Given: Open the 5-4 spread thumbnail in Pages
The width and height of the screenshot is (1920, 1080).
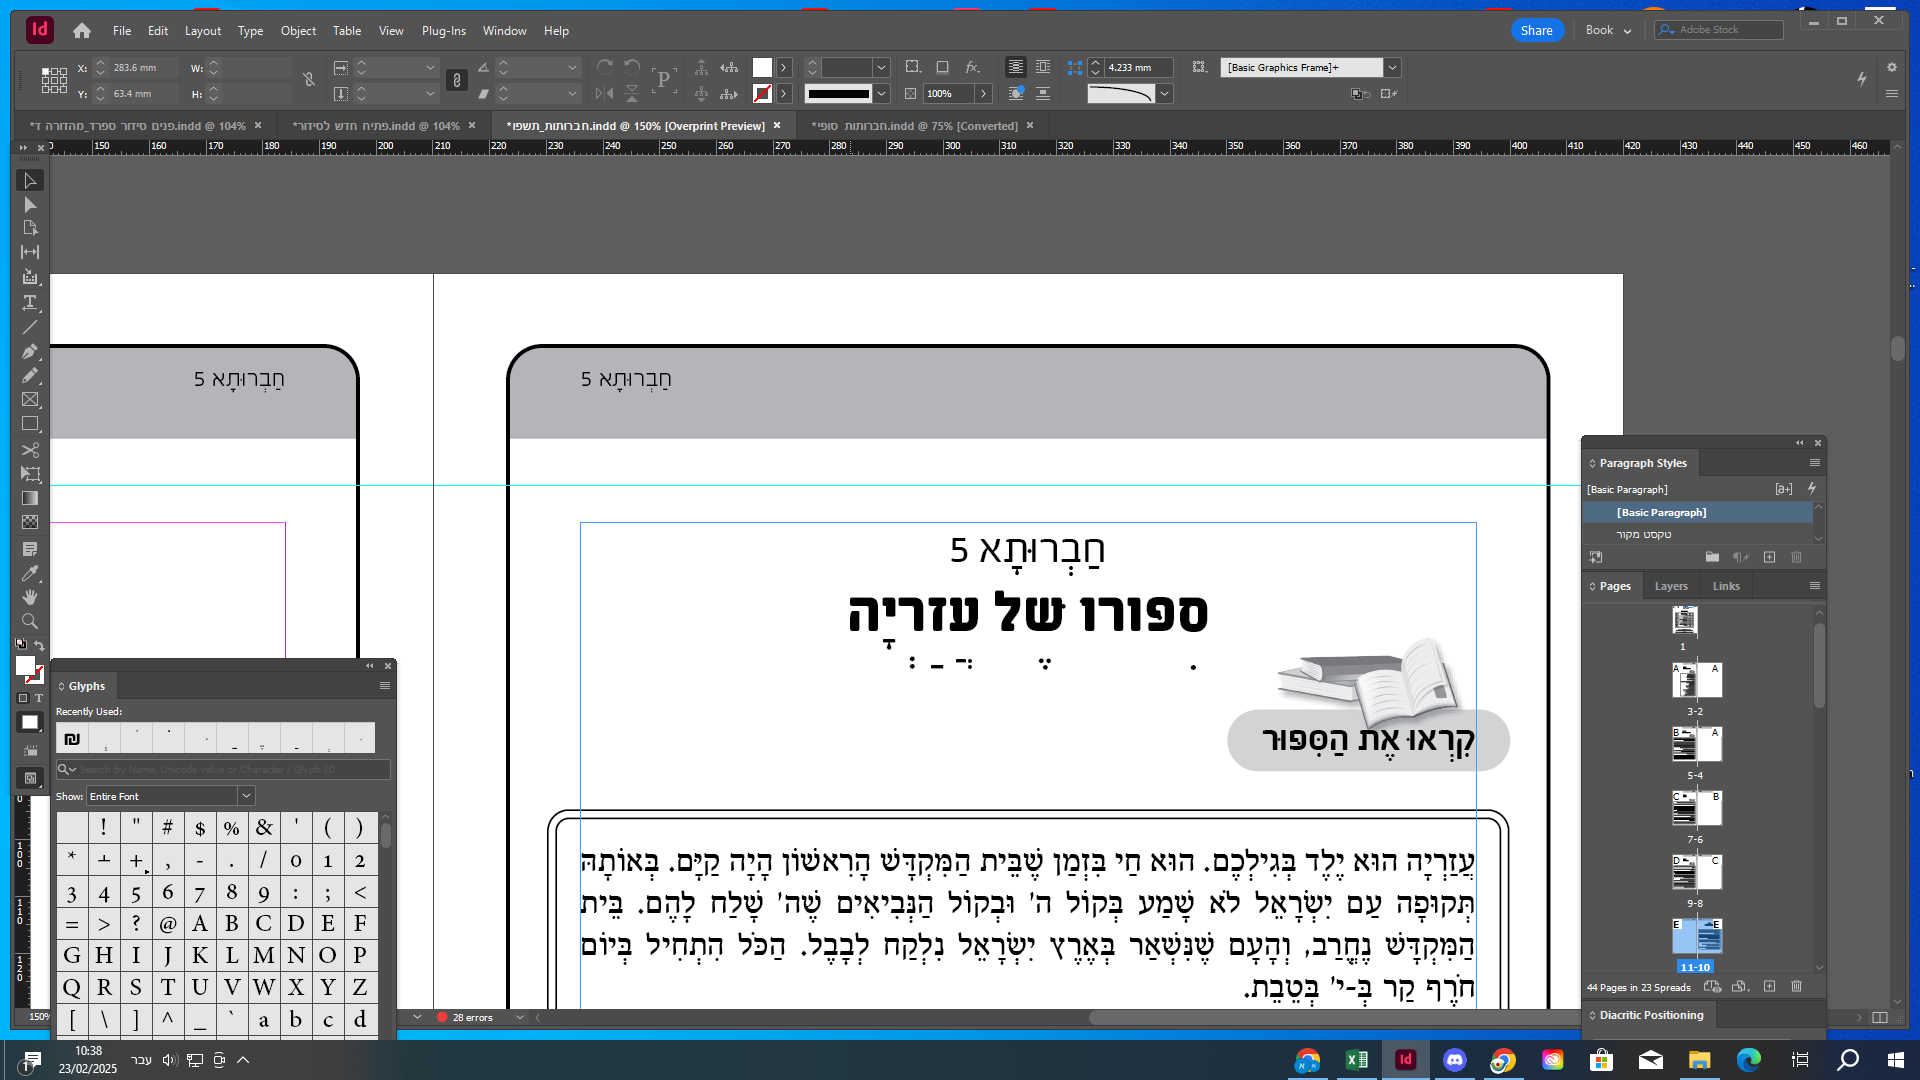Looking at the screenshot, I should tap(1696, 745).
